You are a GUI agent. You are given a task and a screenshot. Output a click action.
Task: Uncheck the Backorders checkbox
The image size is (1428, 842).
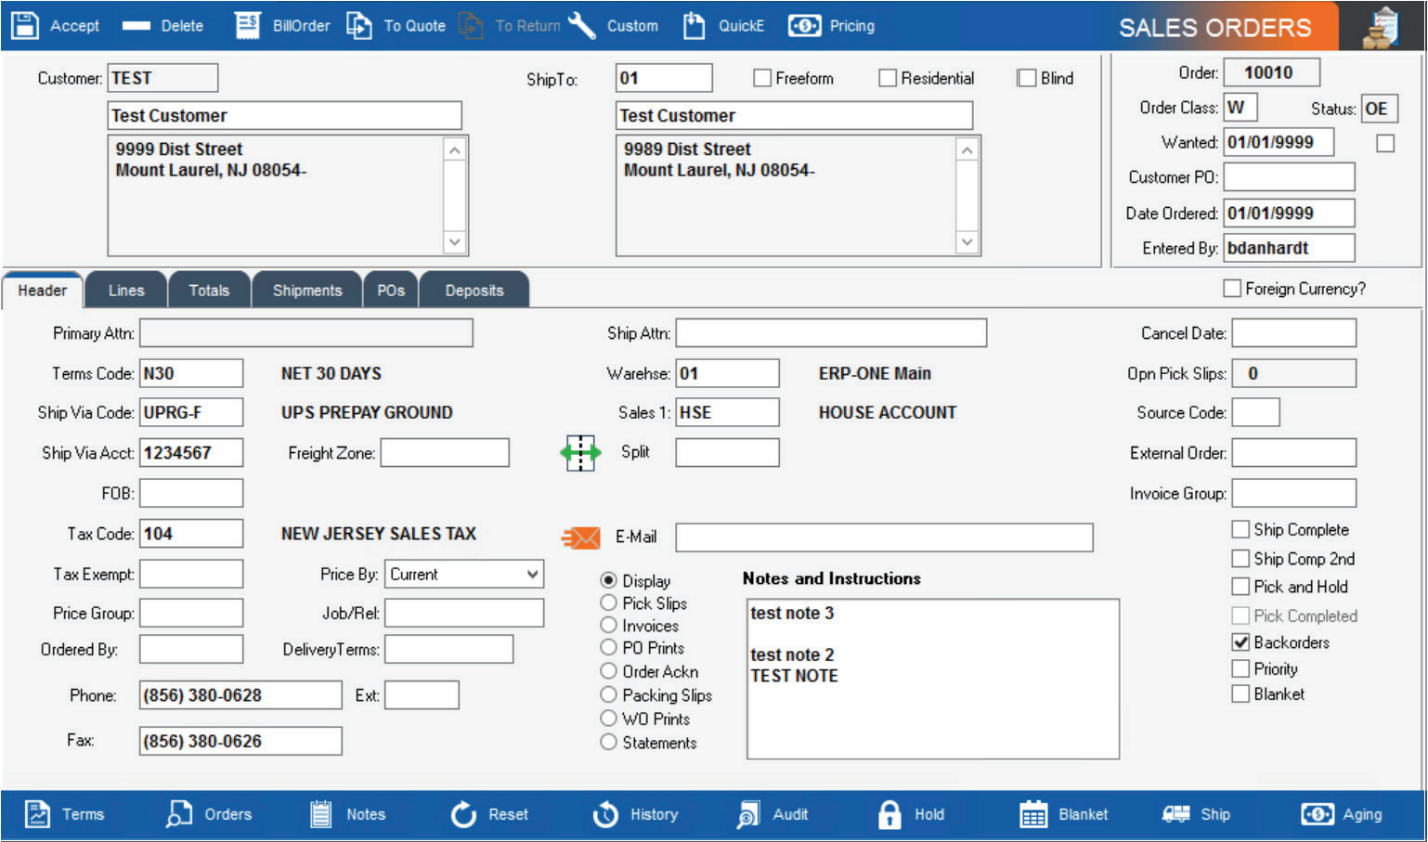(1240, 644)
